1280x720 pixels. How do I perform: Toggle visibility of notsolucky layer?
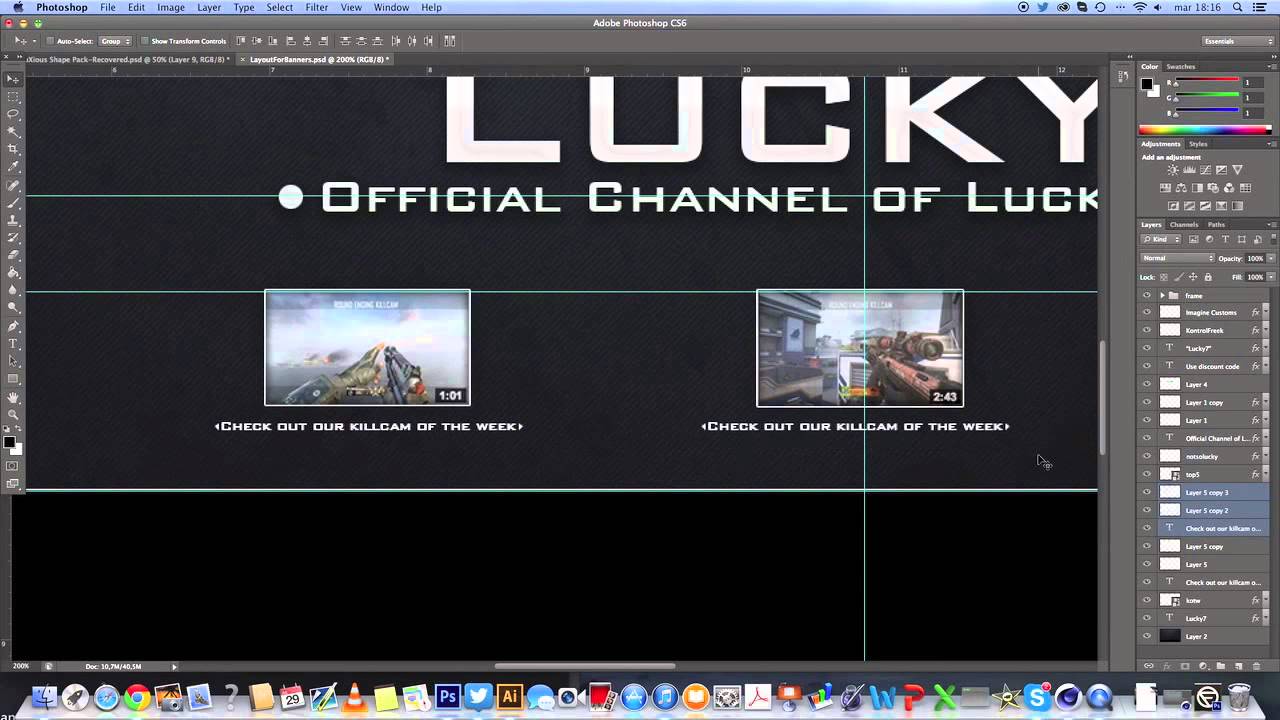(1147, 456)
